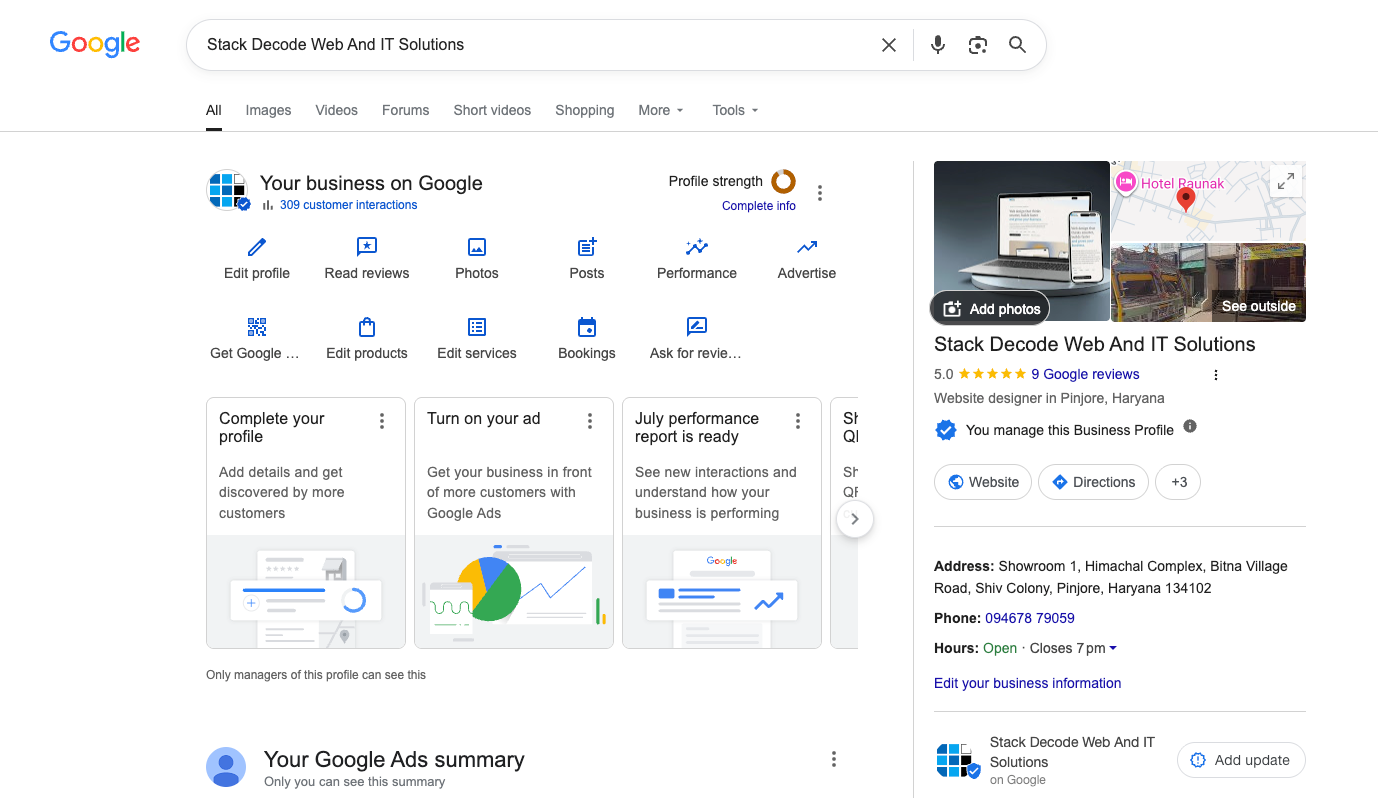Expand the Tools dropdown
The height and width of the screenshot is (798, 1378).
pos(736,110)
